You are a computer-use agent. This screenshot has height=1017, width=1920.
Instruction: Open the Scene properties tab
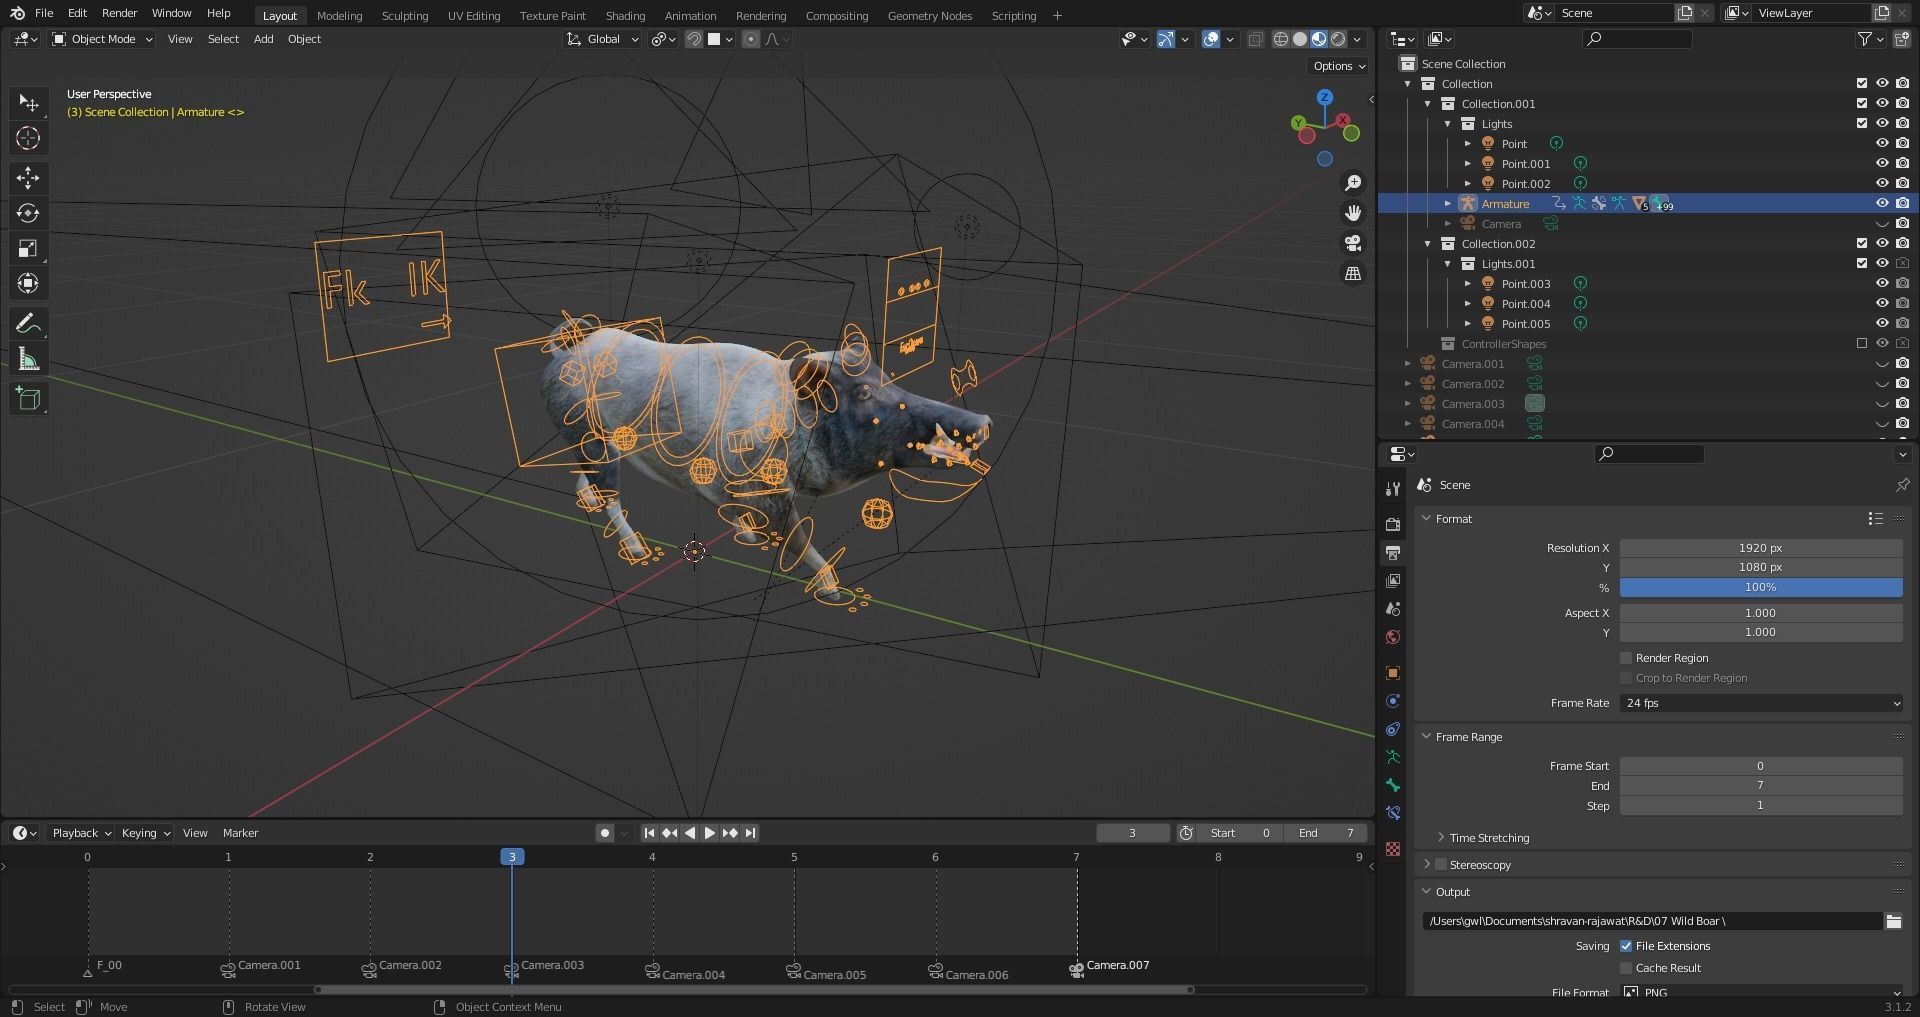pos(1393,609)
